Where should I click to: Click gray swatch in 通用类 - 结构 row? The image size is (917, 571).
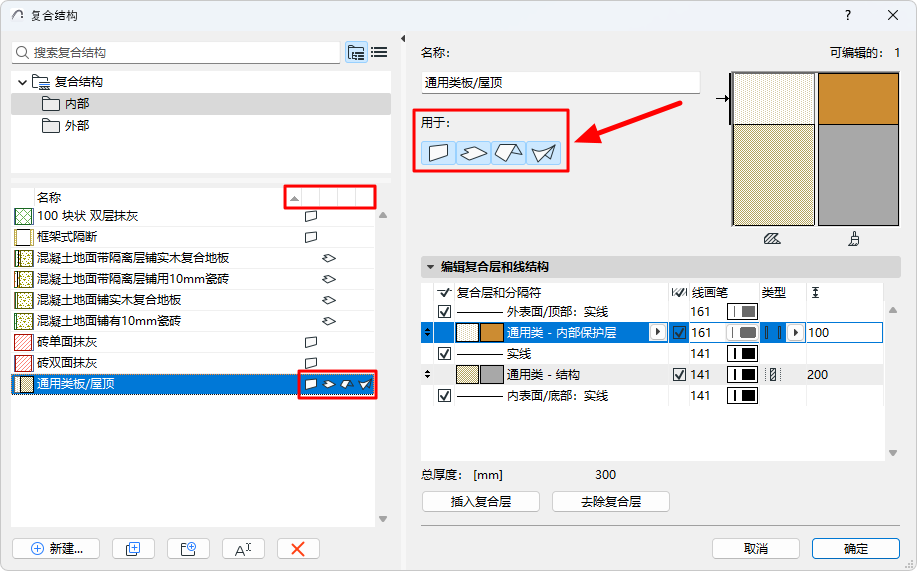[x=492, y=374]
